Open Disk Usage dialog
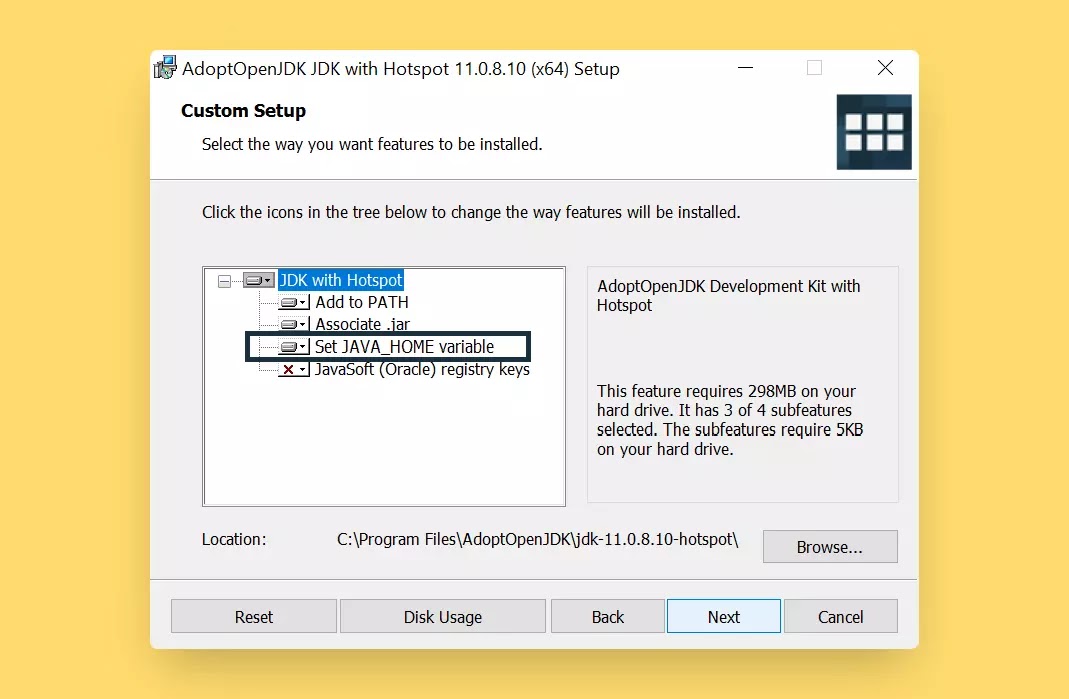Screen dimensions: 1069x699 442,616
